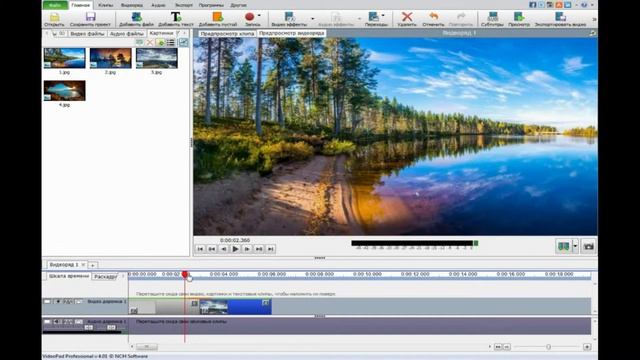Switch media bin to thumbnail view icon
Image resolution: width=640 pixels, height=360 pixels.
click(x=183, y=43)
